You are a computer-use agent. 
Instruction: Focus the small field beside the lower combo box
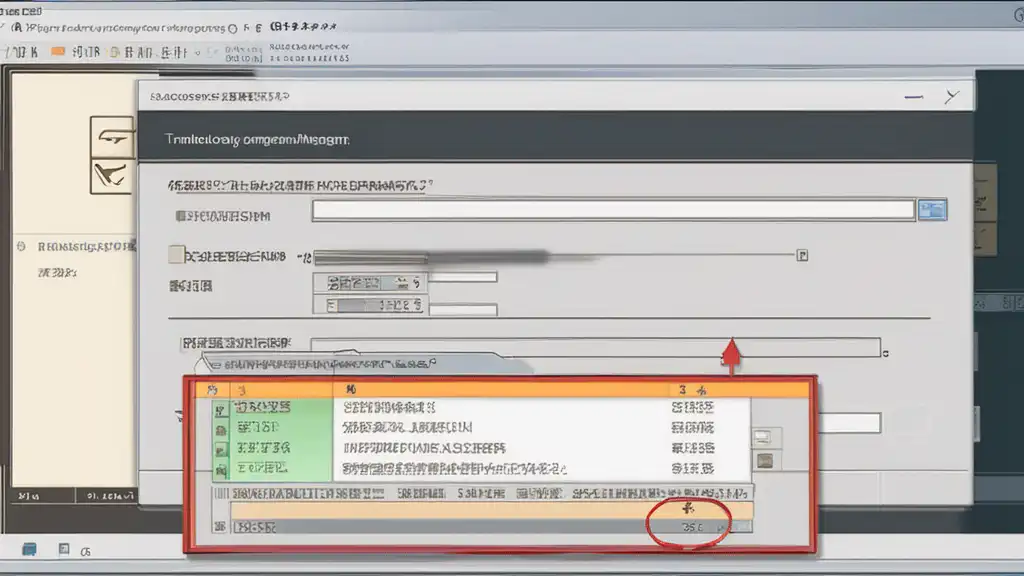coord(463,310)
